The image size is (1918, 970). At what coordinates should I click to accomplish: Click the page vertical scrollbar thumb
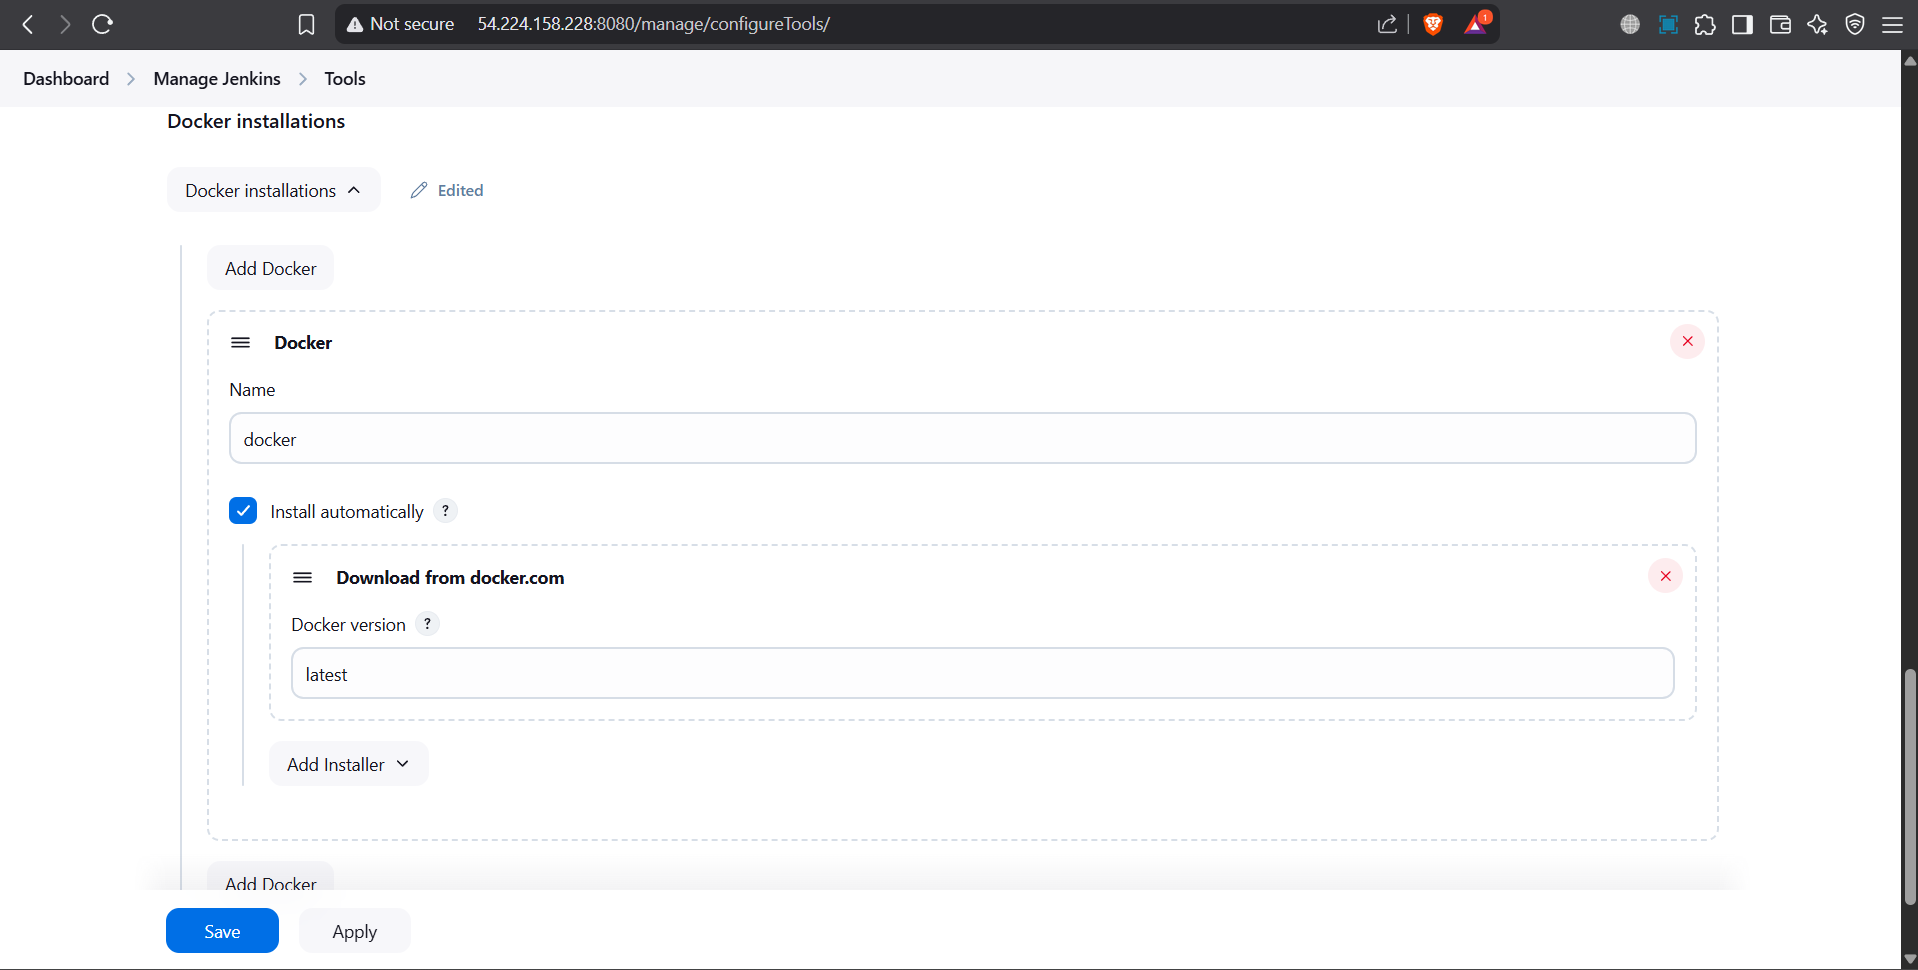click(1910, 787)
